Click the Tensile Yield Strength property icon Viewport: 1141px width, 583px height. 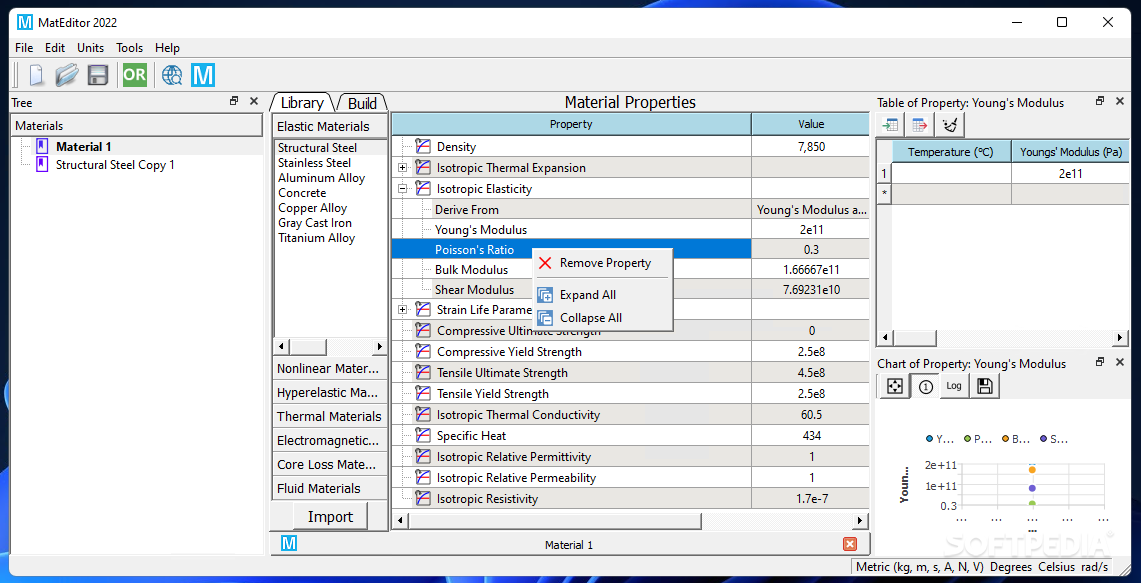(x=423, y=393)
